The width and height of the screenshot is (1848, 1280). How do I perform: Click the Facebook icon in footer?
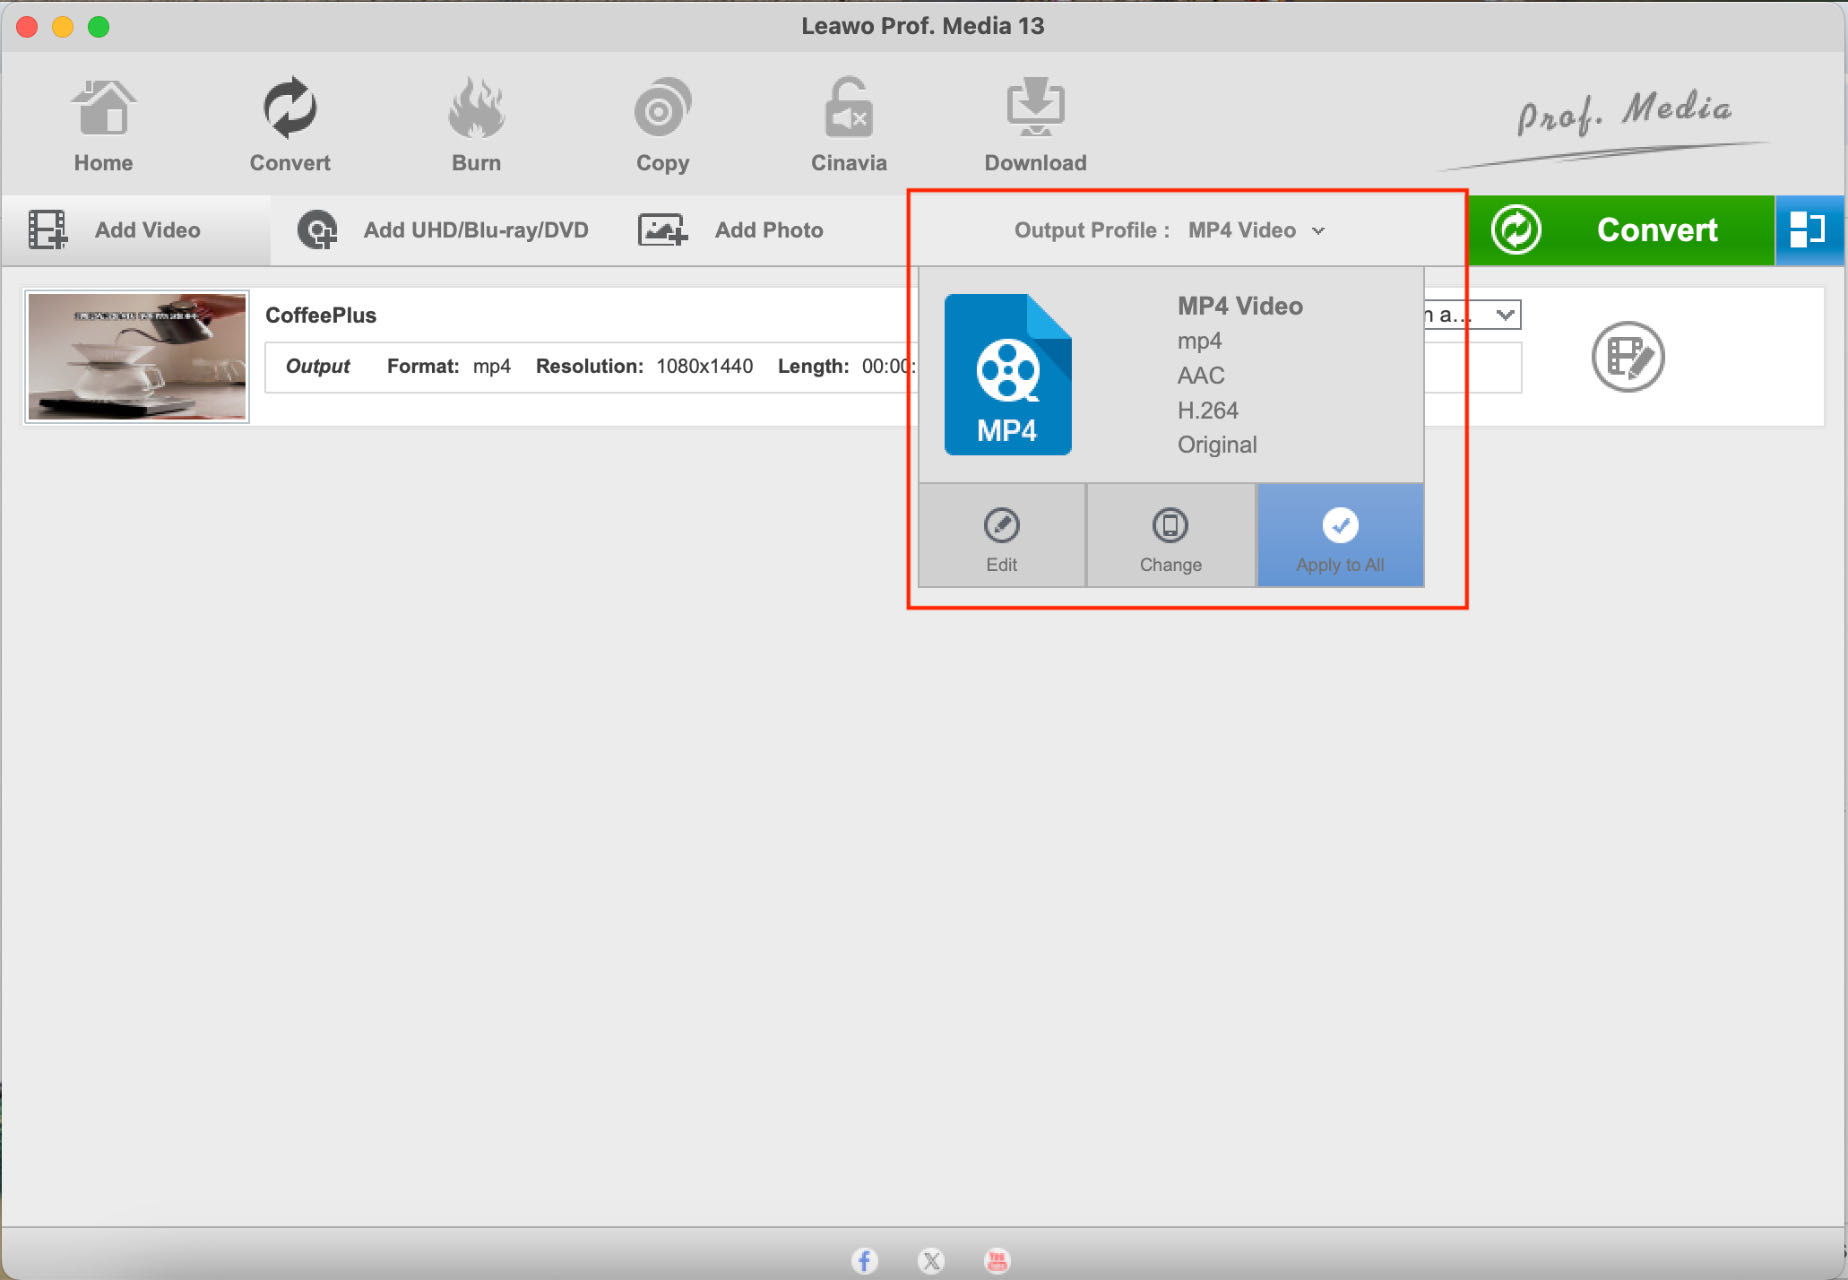click(x=864, y=1260)
